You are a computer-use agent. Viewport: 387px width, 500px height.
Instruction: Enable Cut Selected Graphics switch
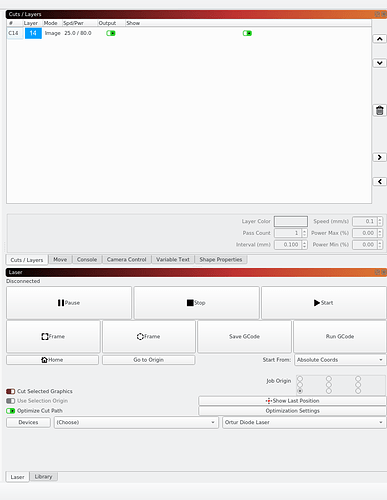[x=11, y=391]
